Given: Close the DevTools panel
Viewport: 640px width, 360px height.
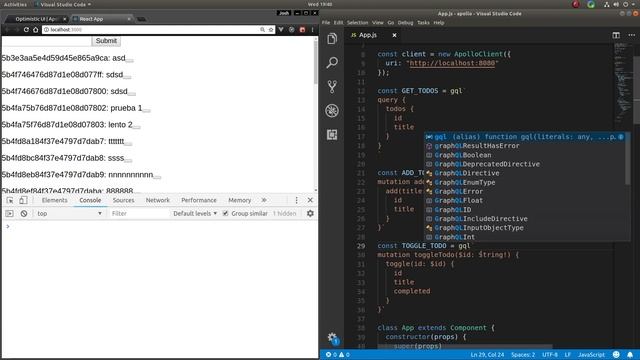Looking at the screenshot, I should point(310,200).
